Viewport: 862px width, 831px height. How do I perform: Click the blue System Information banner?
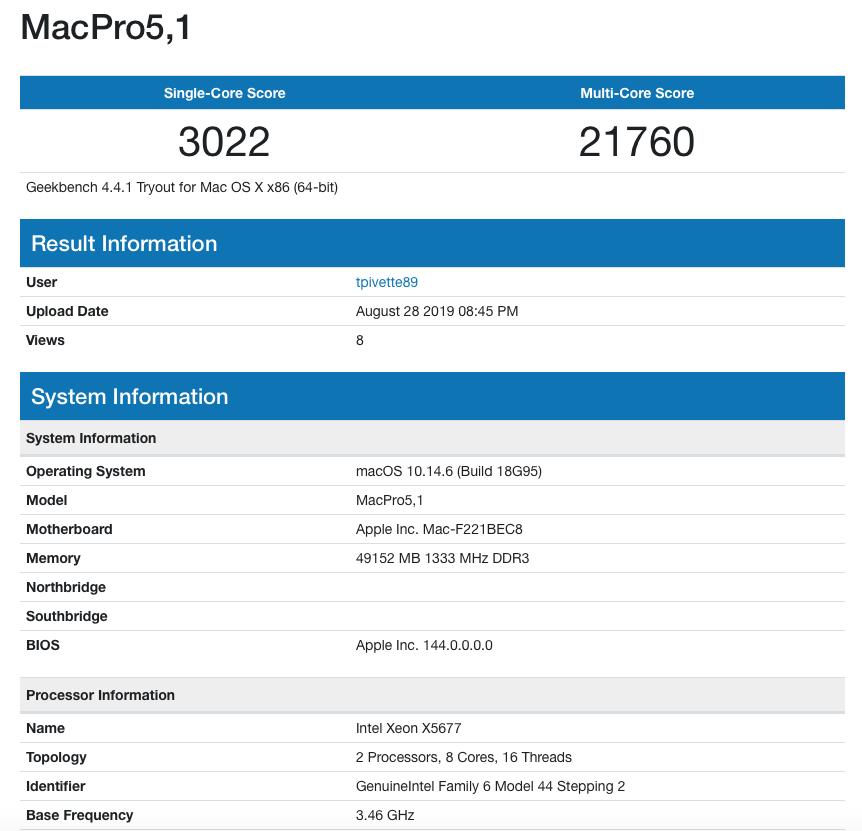click(x=432, y=396)
